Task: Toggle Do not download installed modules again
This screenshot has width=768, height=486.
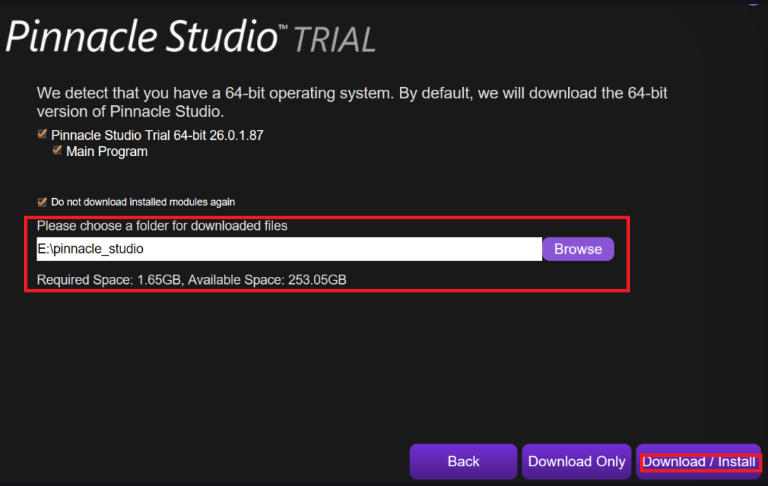Action: [x=42, y=202]
